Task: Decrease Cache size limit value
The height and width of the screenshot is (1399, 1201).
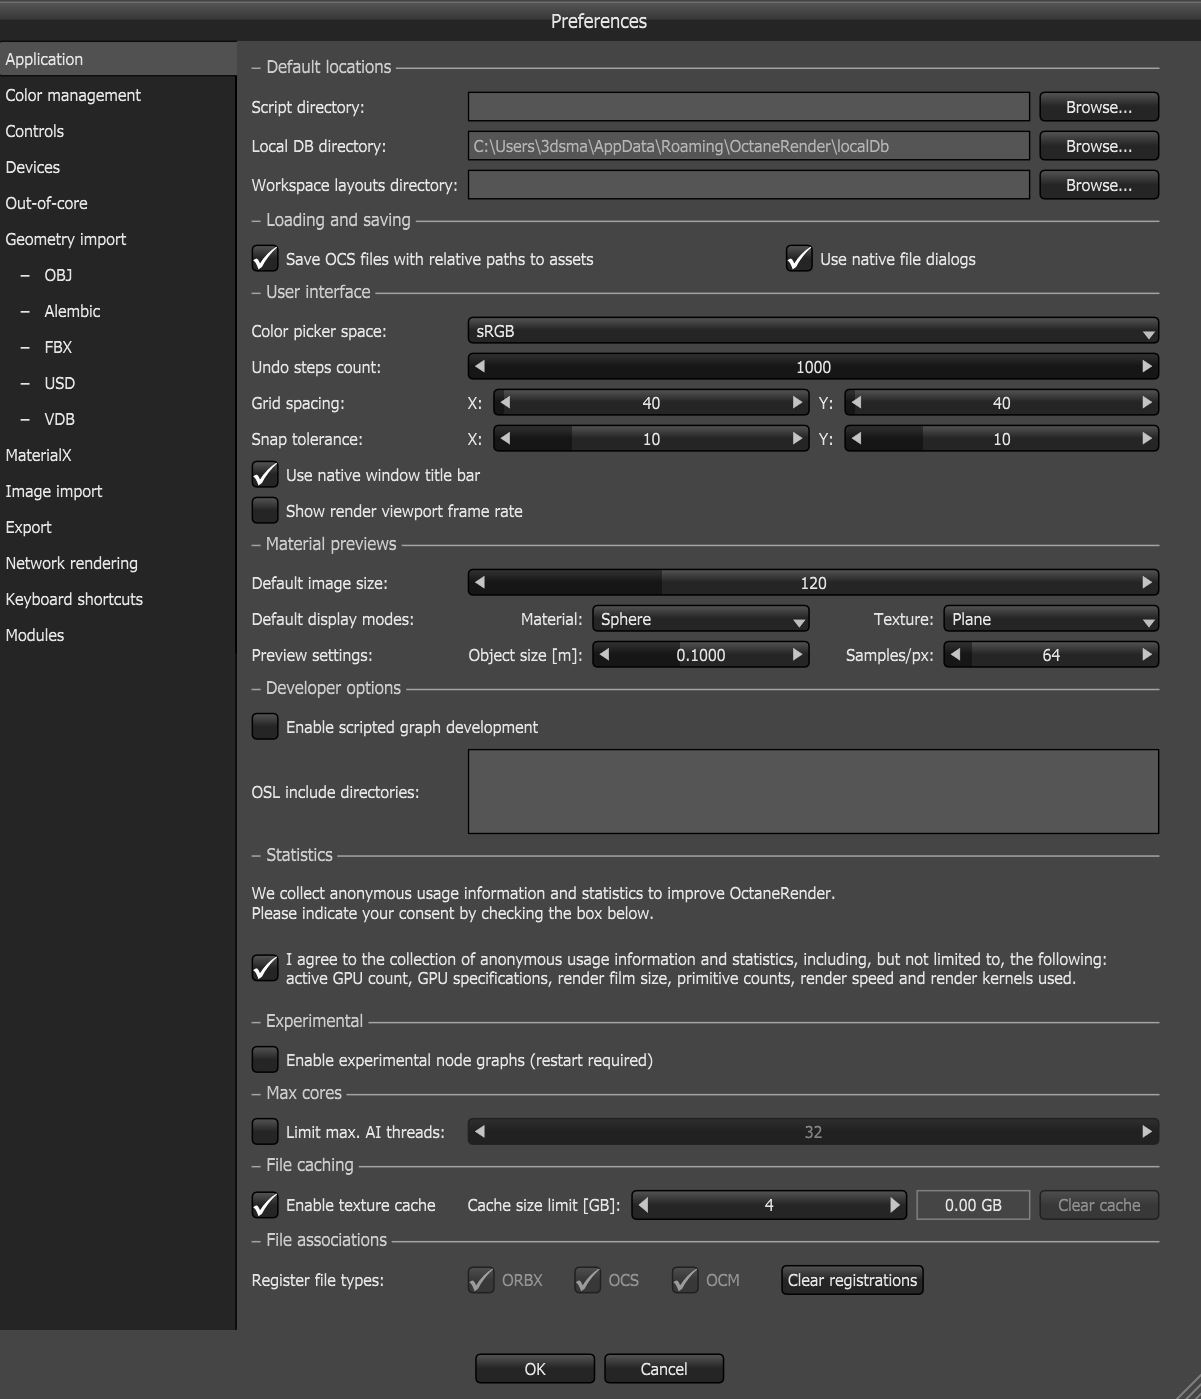Action: (x=643, y=1205)
